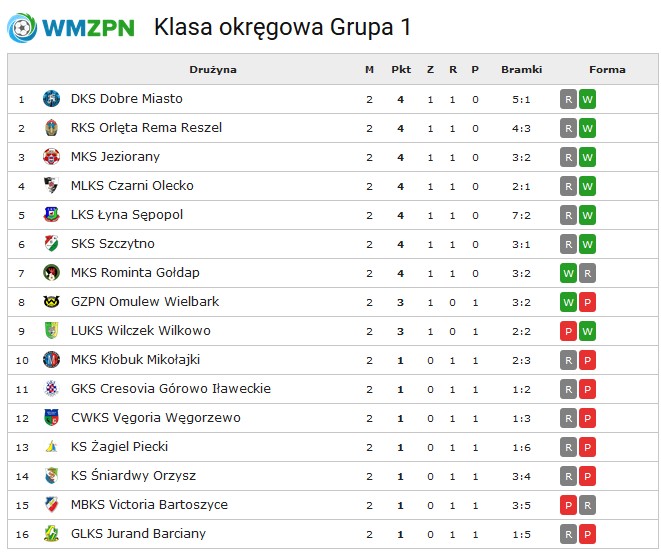This screenshot has height=556, width=661.
Task: Open KS Śniardwy Orzysz team link
Action: coord(133,475)
